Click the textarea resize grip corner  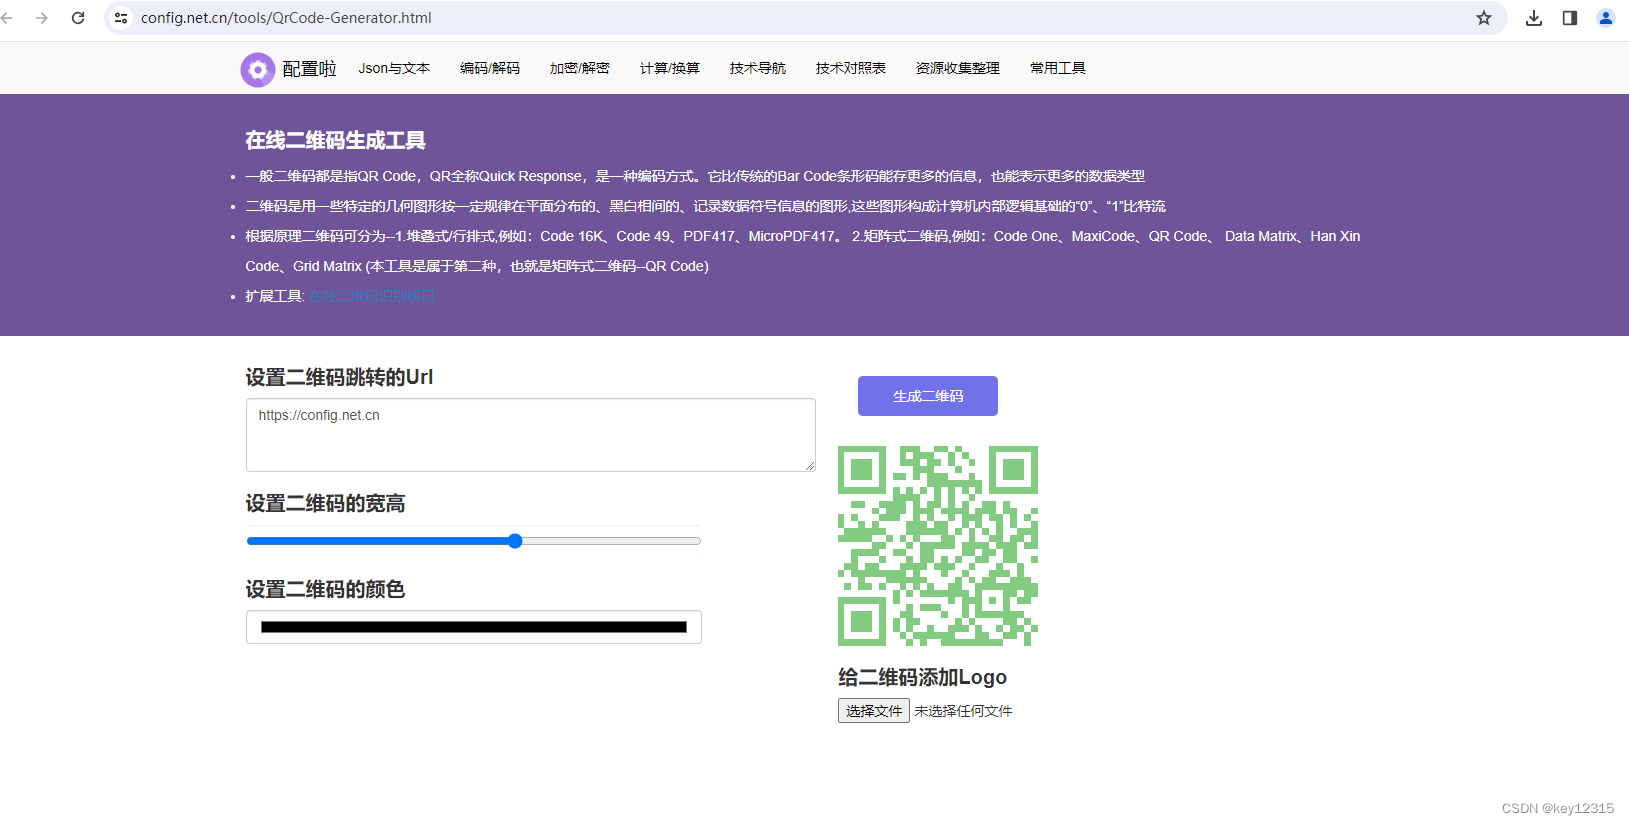click(810, 466)
